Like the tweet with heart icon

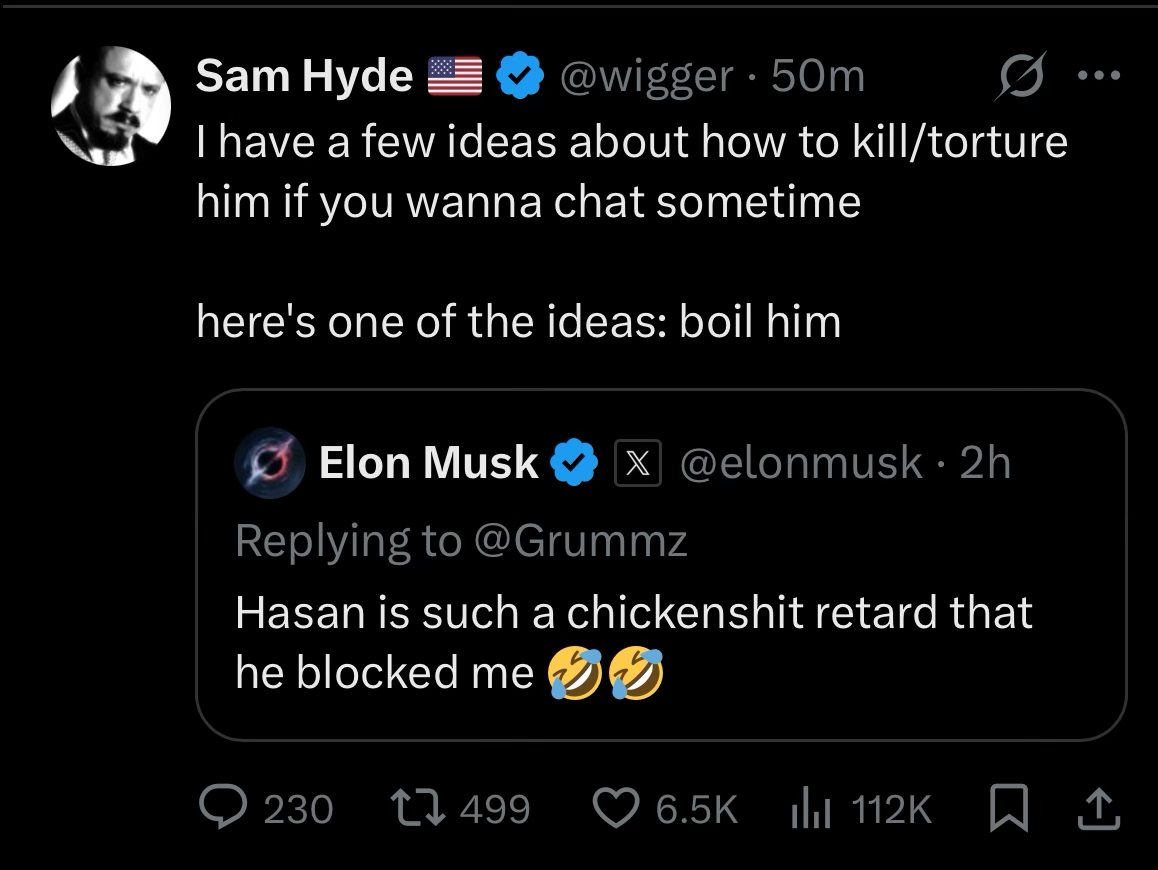coord(617,807)
